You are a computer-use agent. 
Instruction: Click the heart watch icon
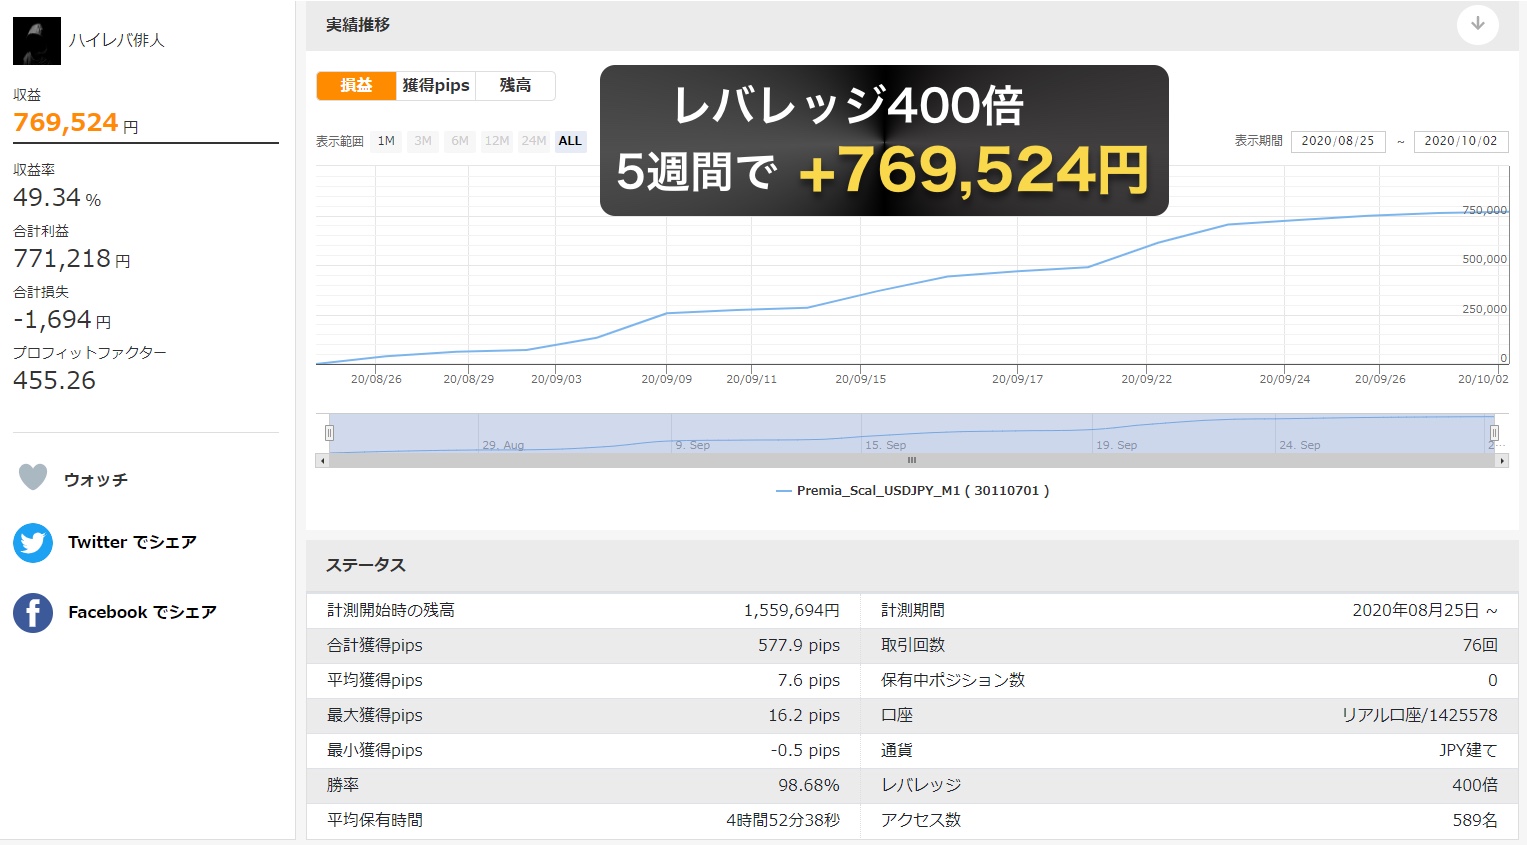[33, 478]
